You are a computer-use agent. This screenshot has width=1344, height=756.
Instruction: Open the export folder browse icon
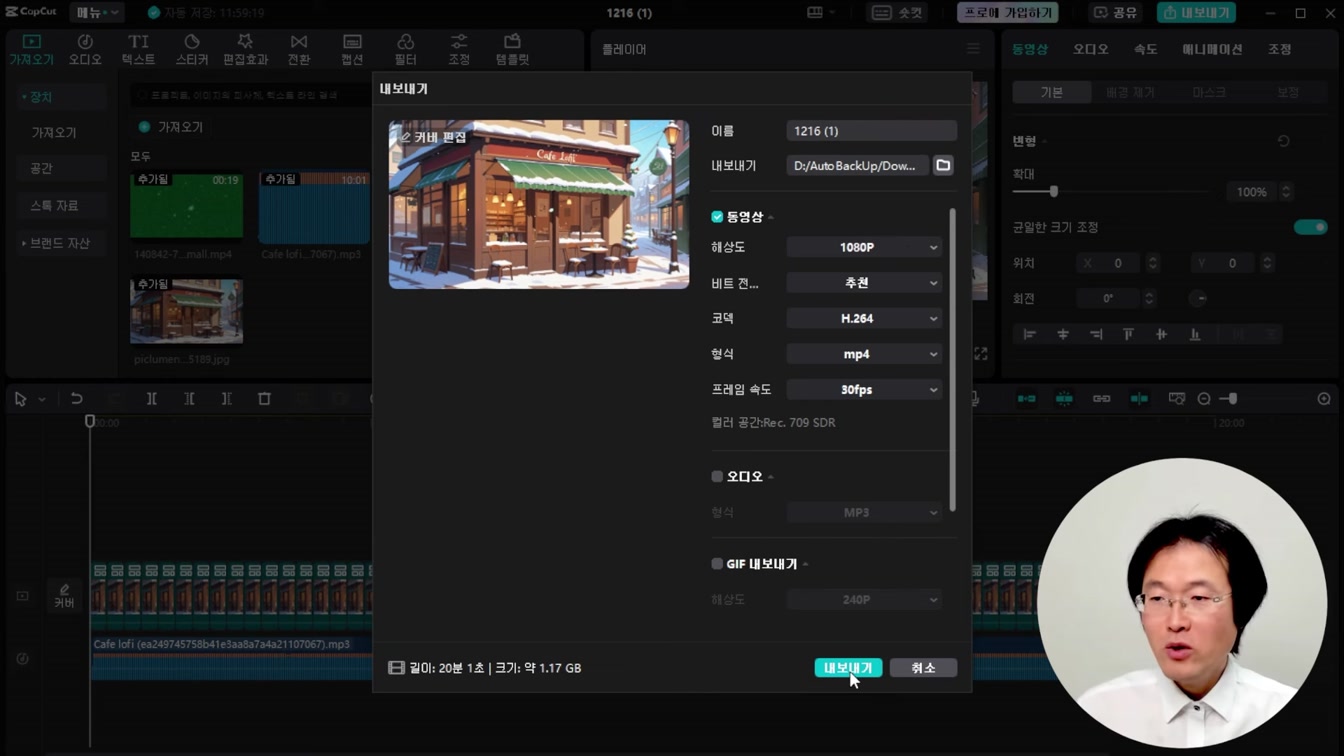[943, 165]
